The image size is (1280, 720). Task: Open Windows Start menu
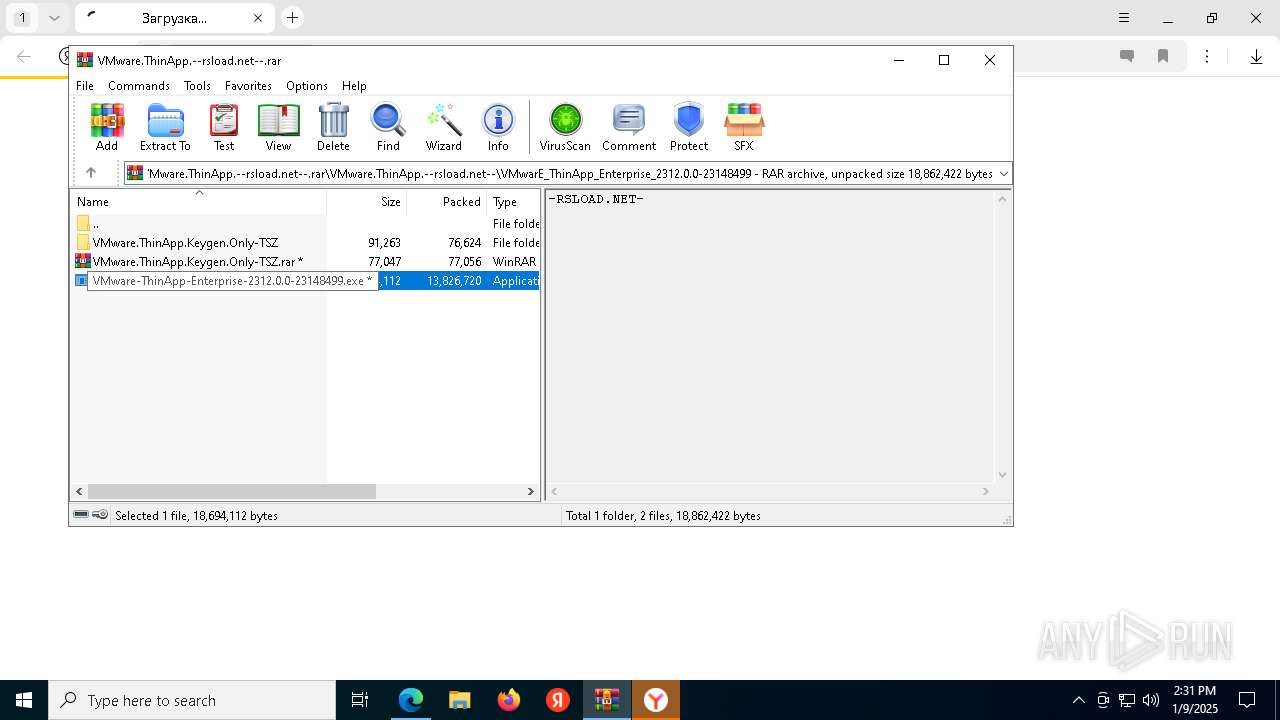[24, 700]
